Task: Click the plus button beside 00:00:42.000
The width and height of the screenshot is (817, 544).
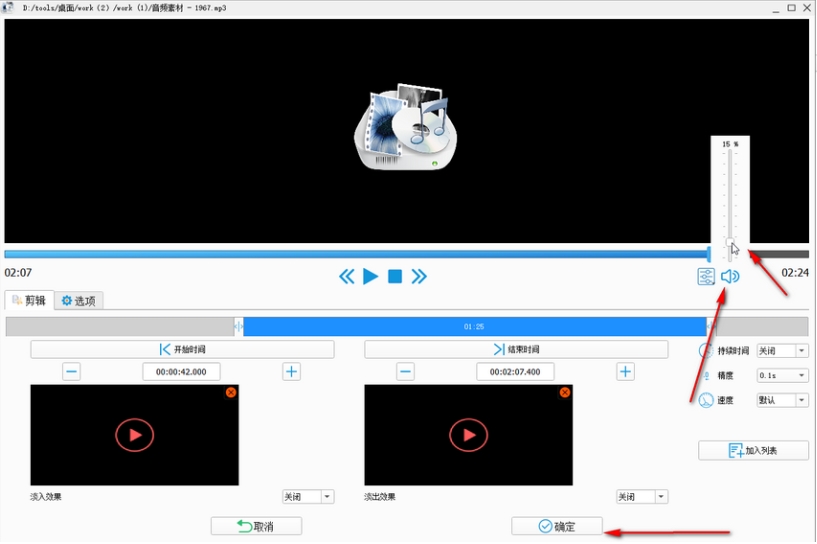Action: coord(291,372)
